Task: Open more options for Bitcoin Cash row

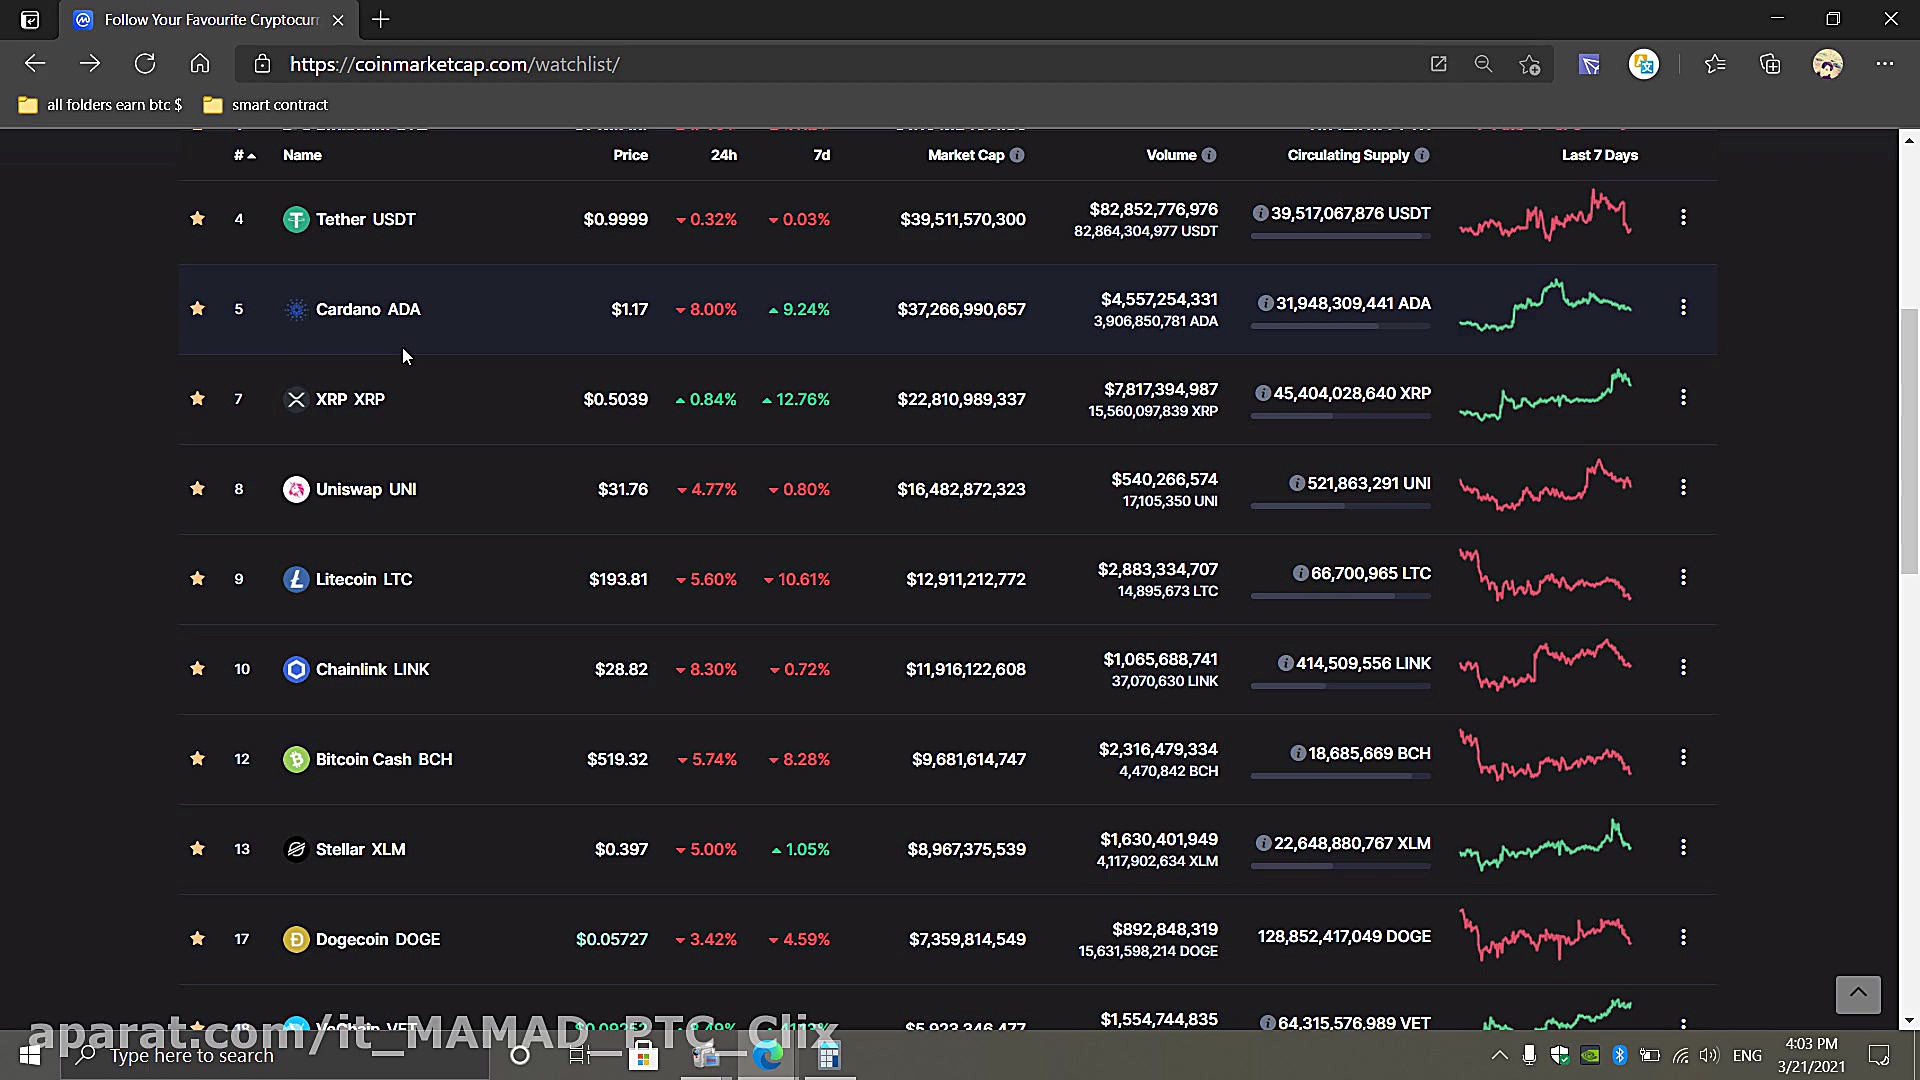Action: pos(1683,757)
